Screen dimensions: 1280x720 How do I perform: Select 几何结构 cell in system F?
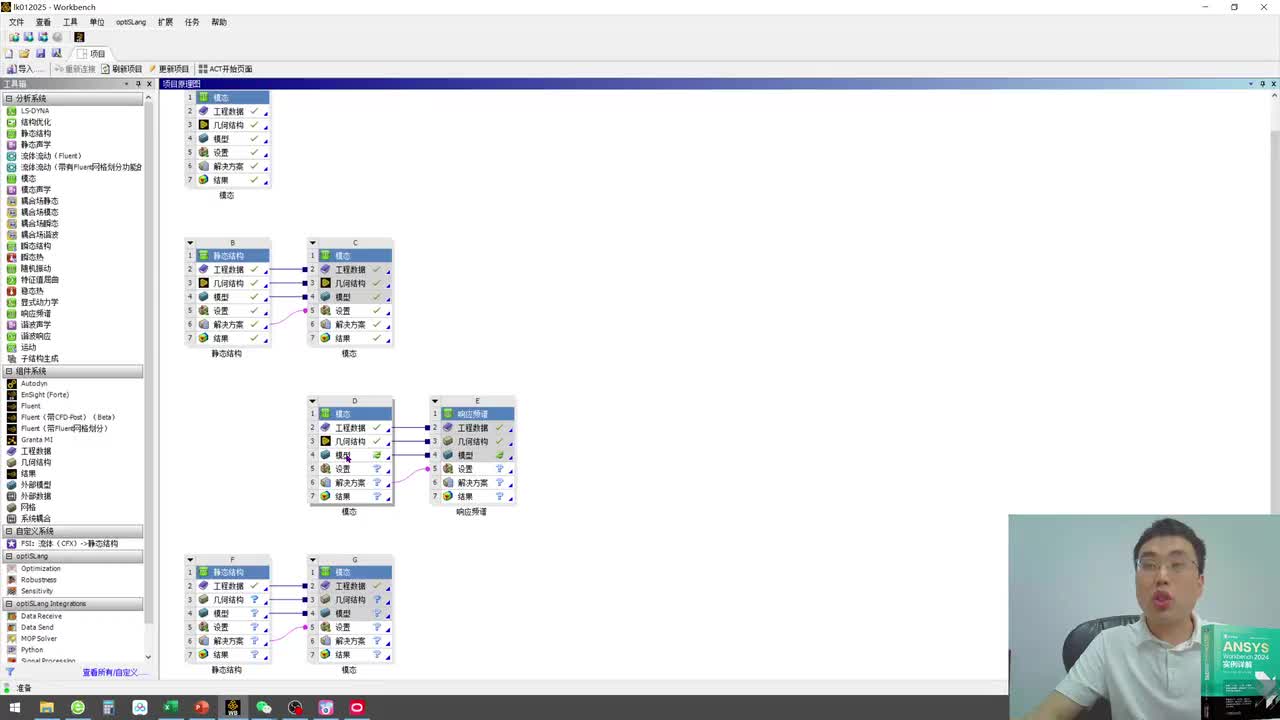(233, 600)
